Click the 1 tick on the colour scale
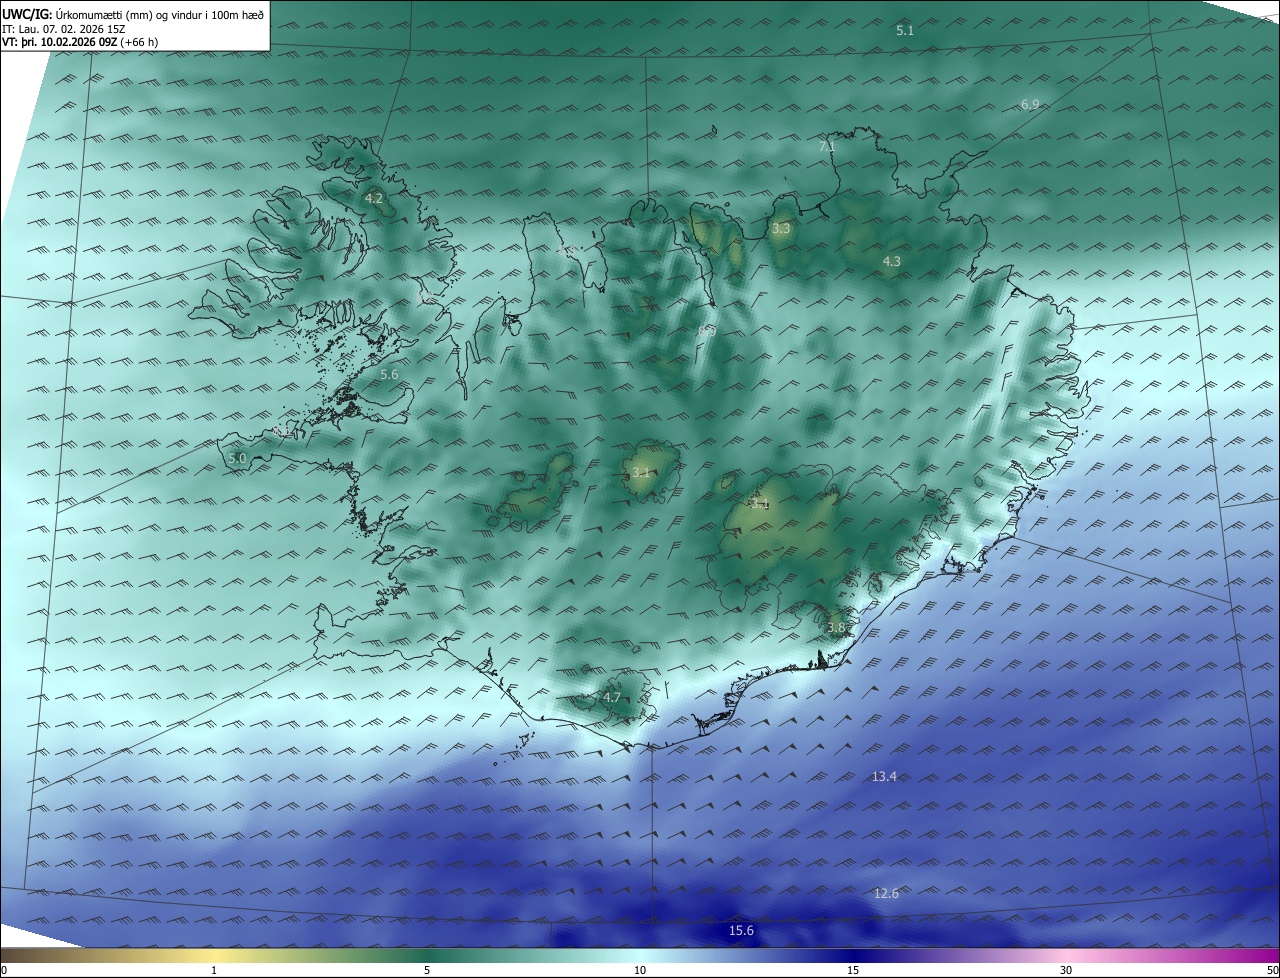 (x=214, y=970)
